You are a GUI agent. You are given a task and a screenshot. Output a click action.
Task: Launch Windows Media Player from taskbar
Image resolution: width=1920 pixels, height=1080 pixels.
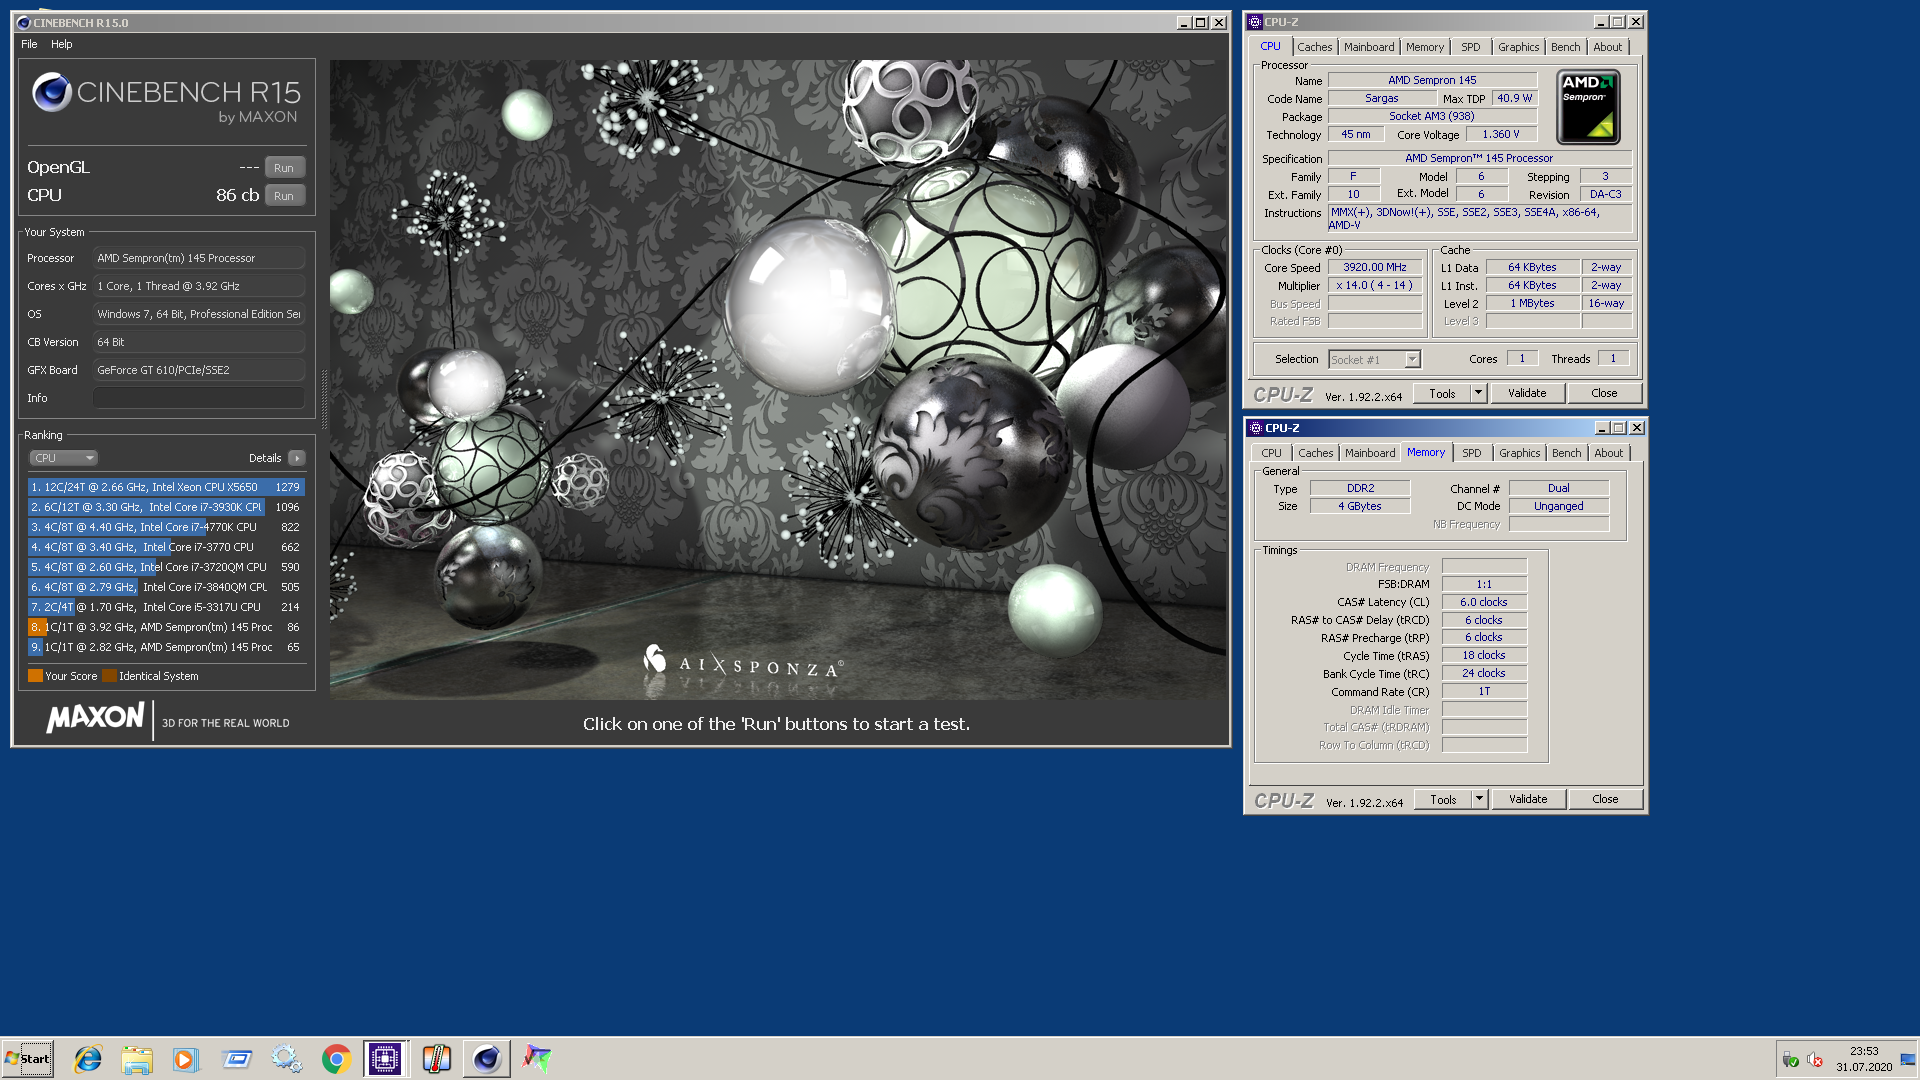(x=186, y=1059)
